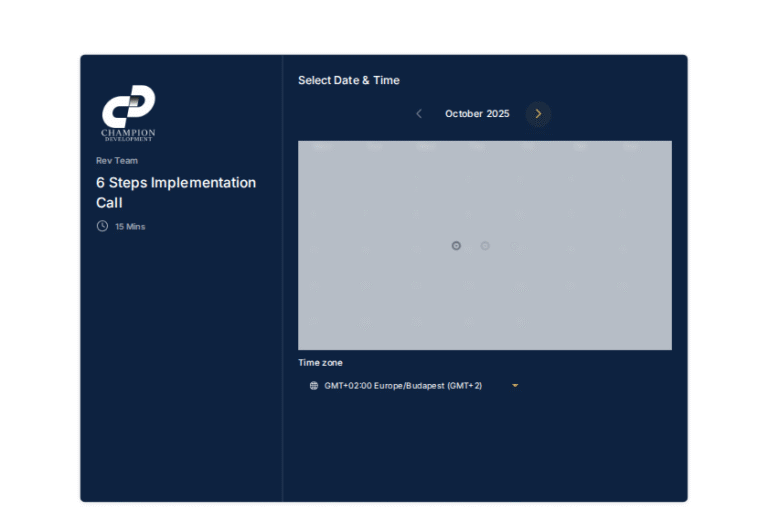Click the Rev Team label

tap(117, 160)
